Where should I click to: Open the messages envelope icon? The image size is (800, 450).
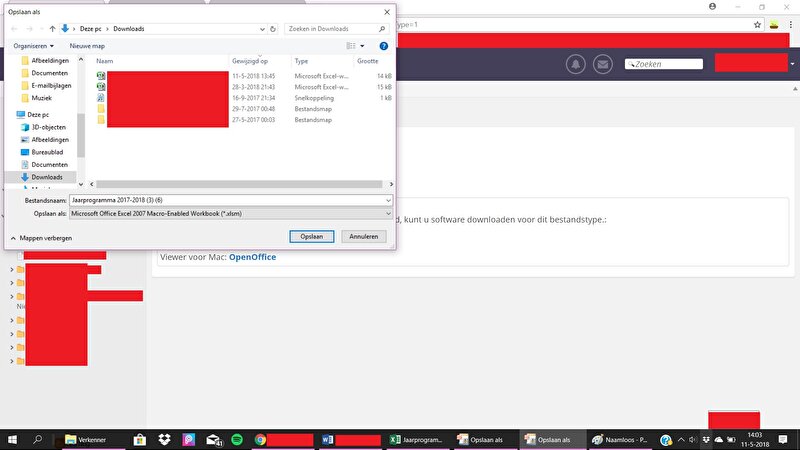pyautogui.click(x=602, y=64)
